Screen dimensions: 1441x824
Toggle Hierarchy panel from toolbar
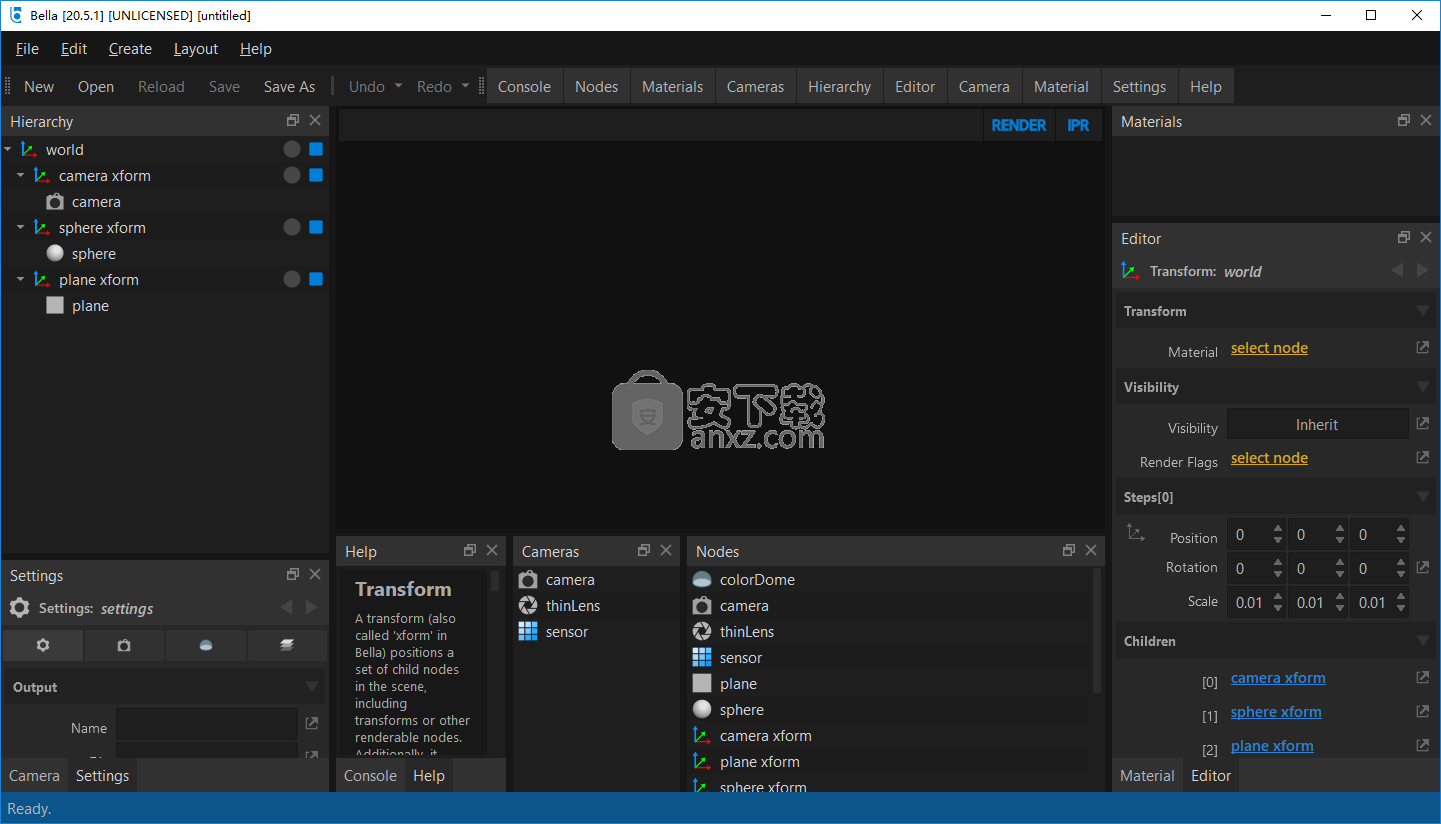click(x=839, y=87)
